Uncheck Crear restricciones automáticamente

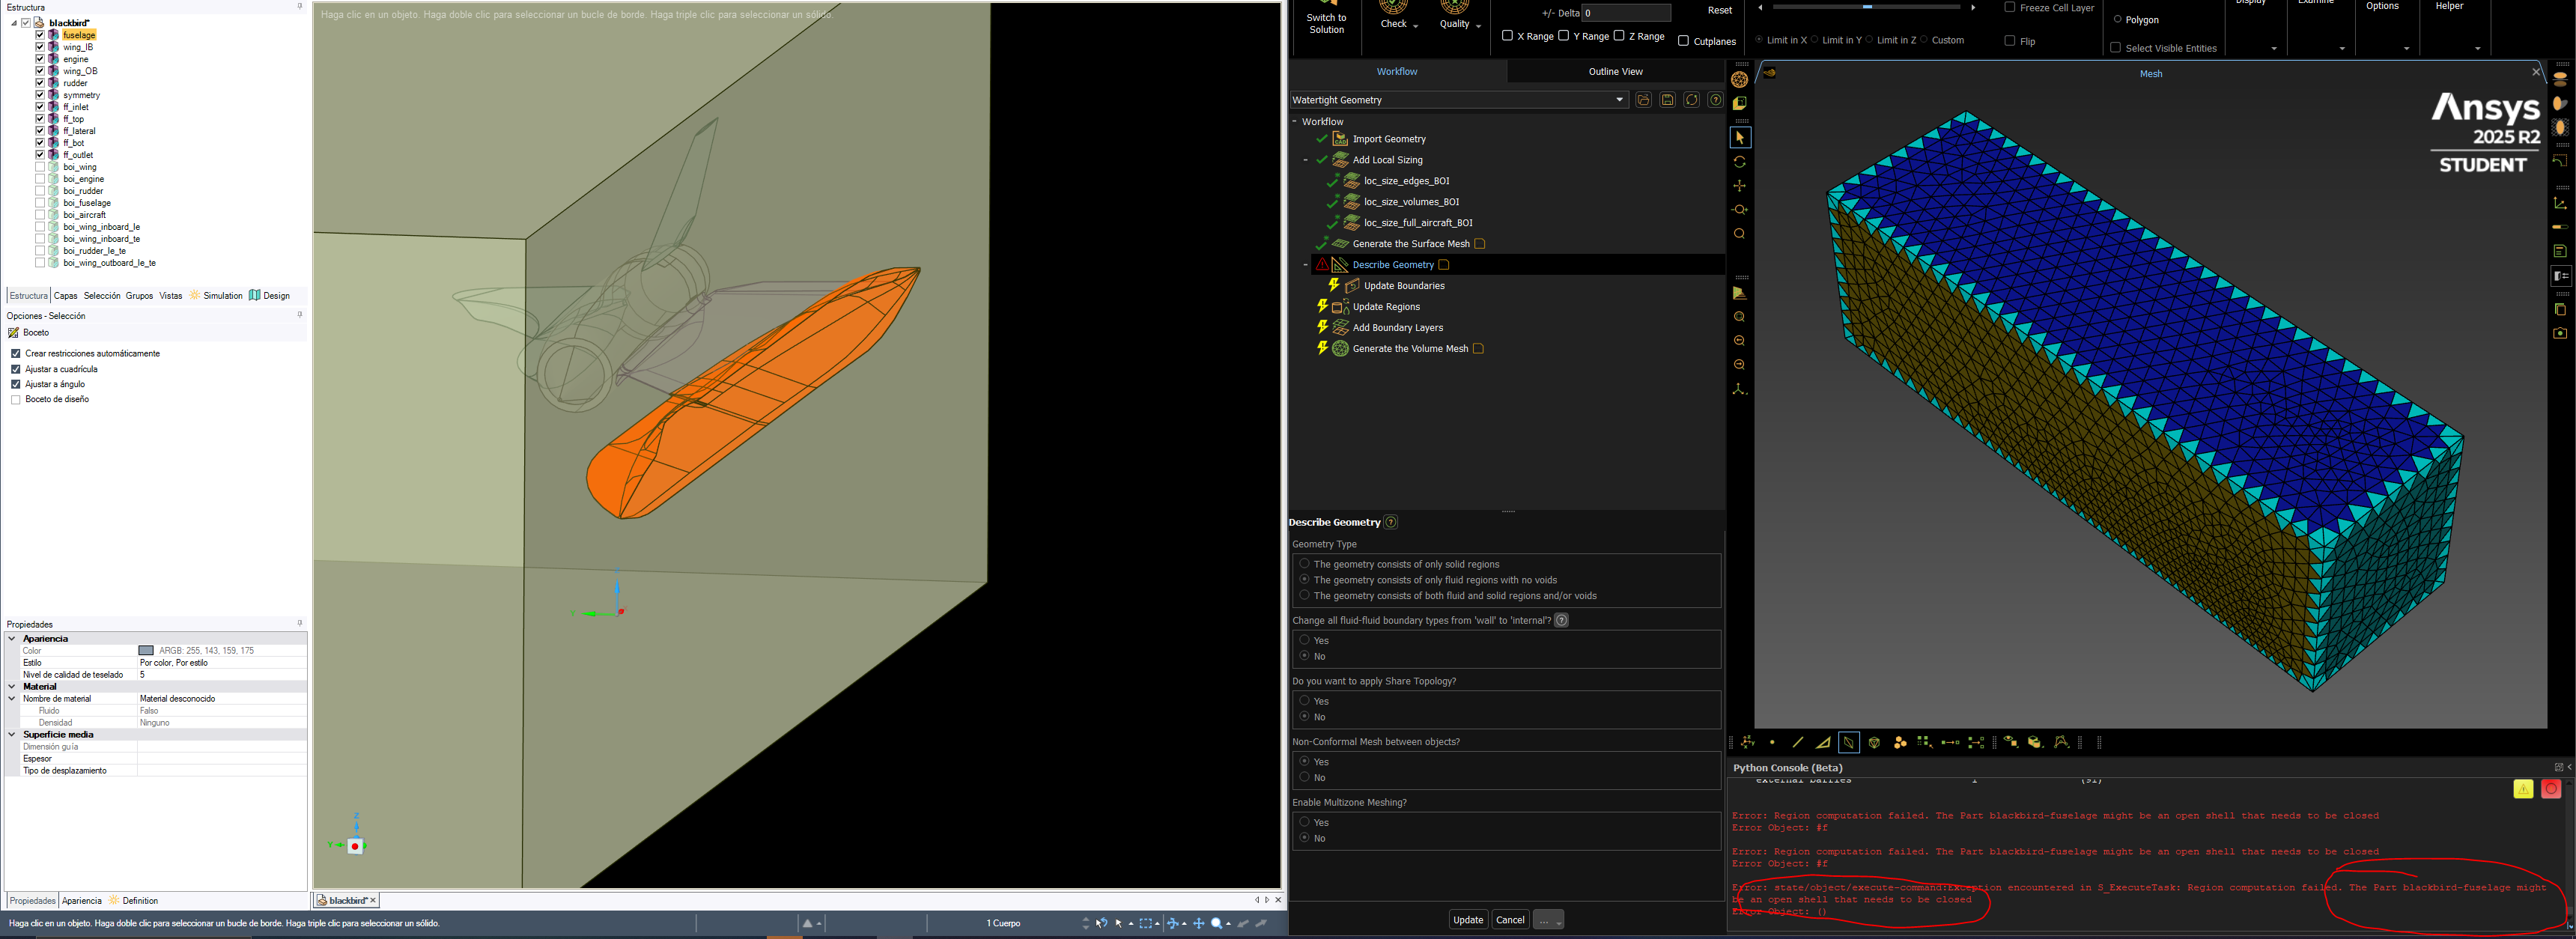pos(16,354)
